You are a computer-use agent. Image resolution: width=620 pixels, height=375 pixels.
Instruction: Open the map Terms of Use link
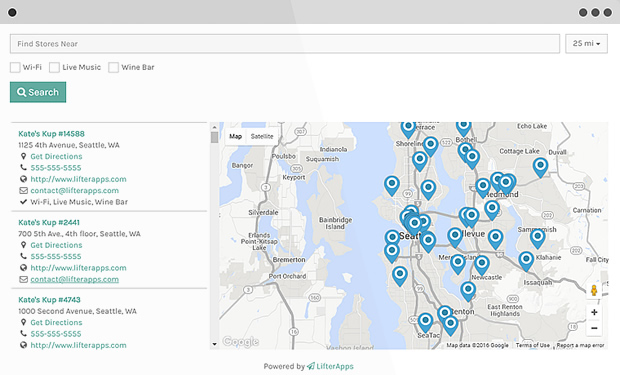533,345
